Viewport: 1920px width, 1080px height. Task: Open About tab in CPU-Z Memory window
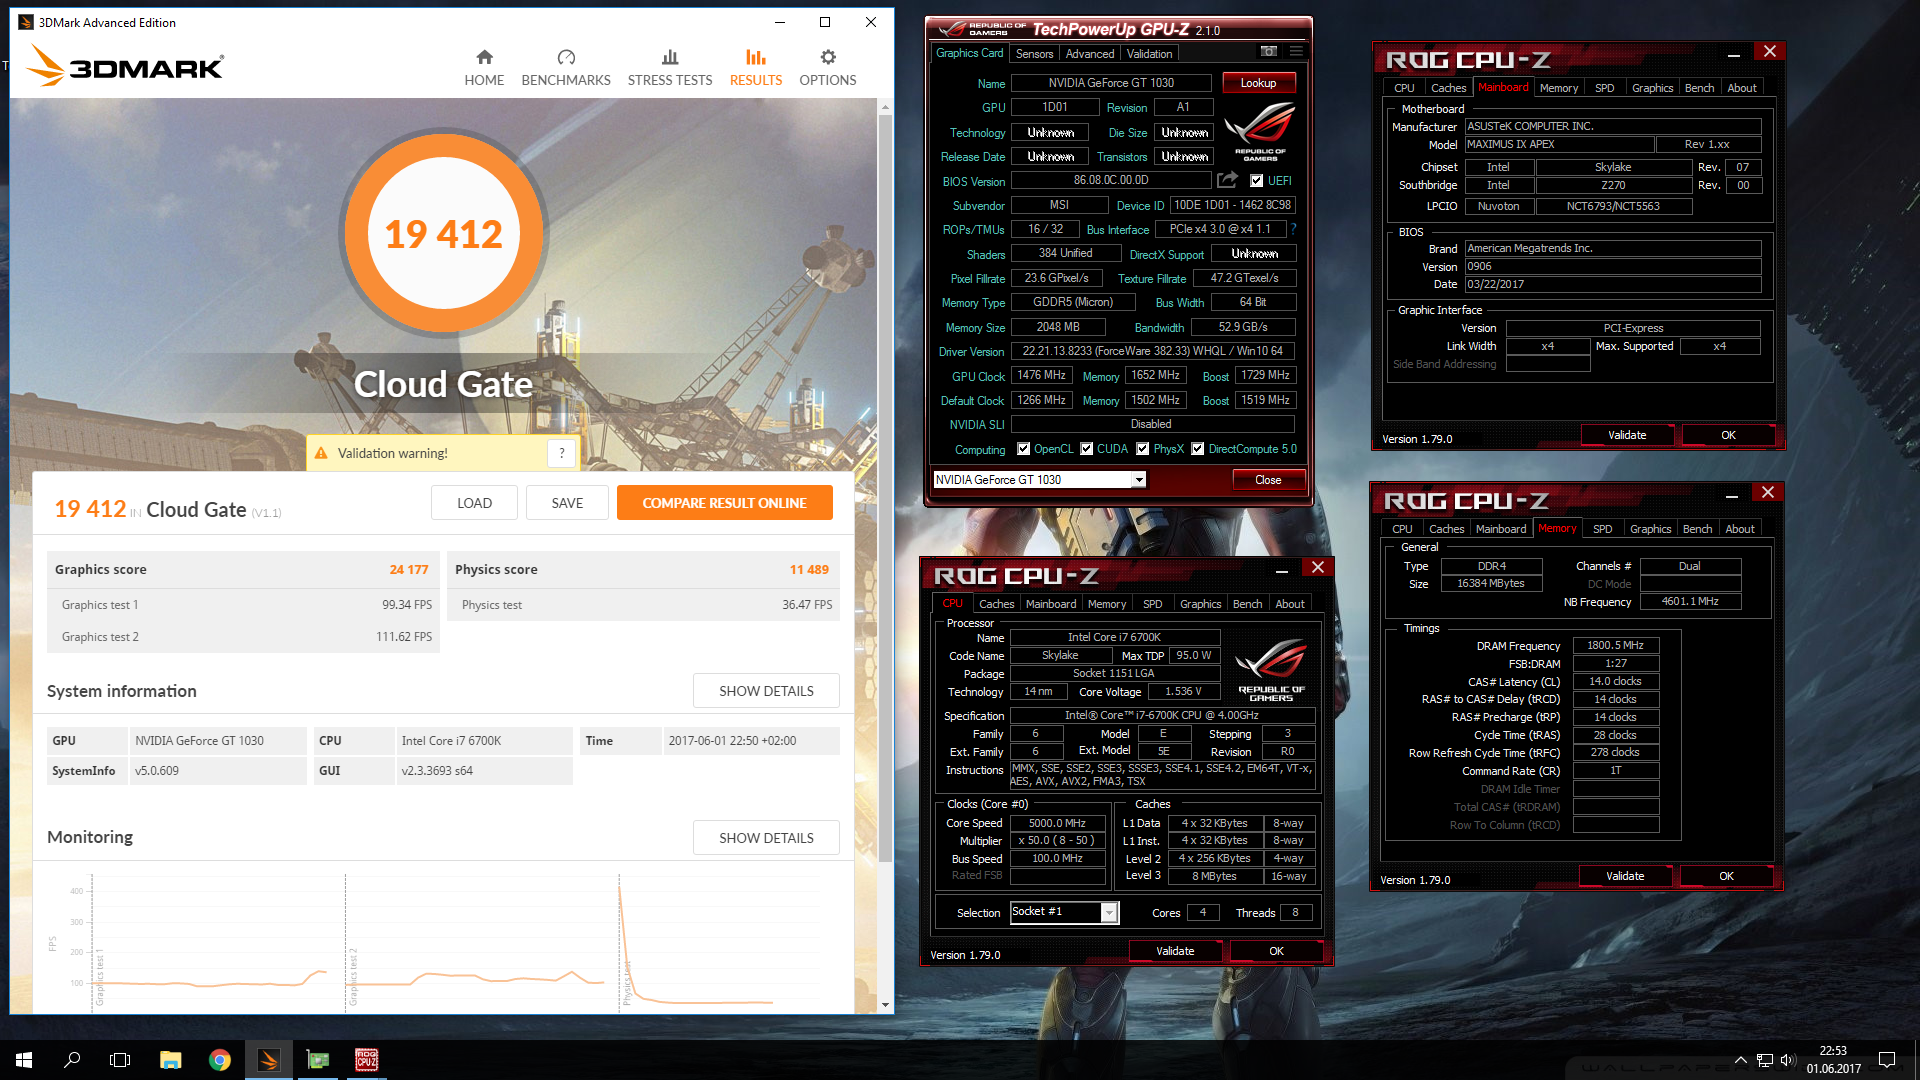[1740, 529]
